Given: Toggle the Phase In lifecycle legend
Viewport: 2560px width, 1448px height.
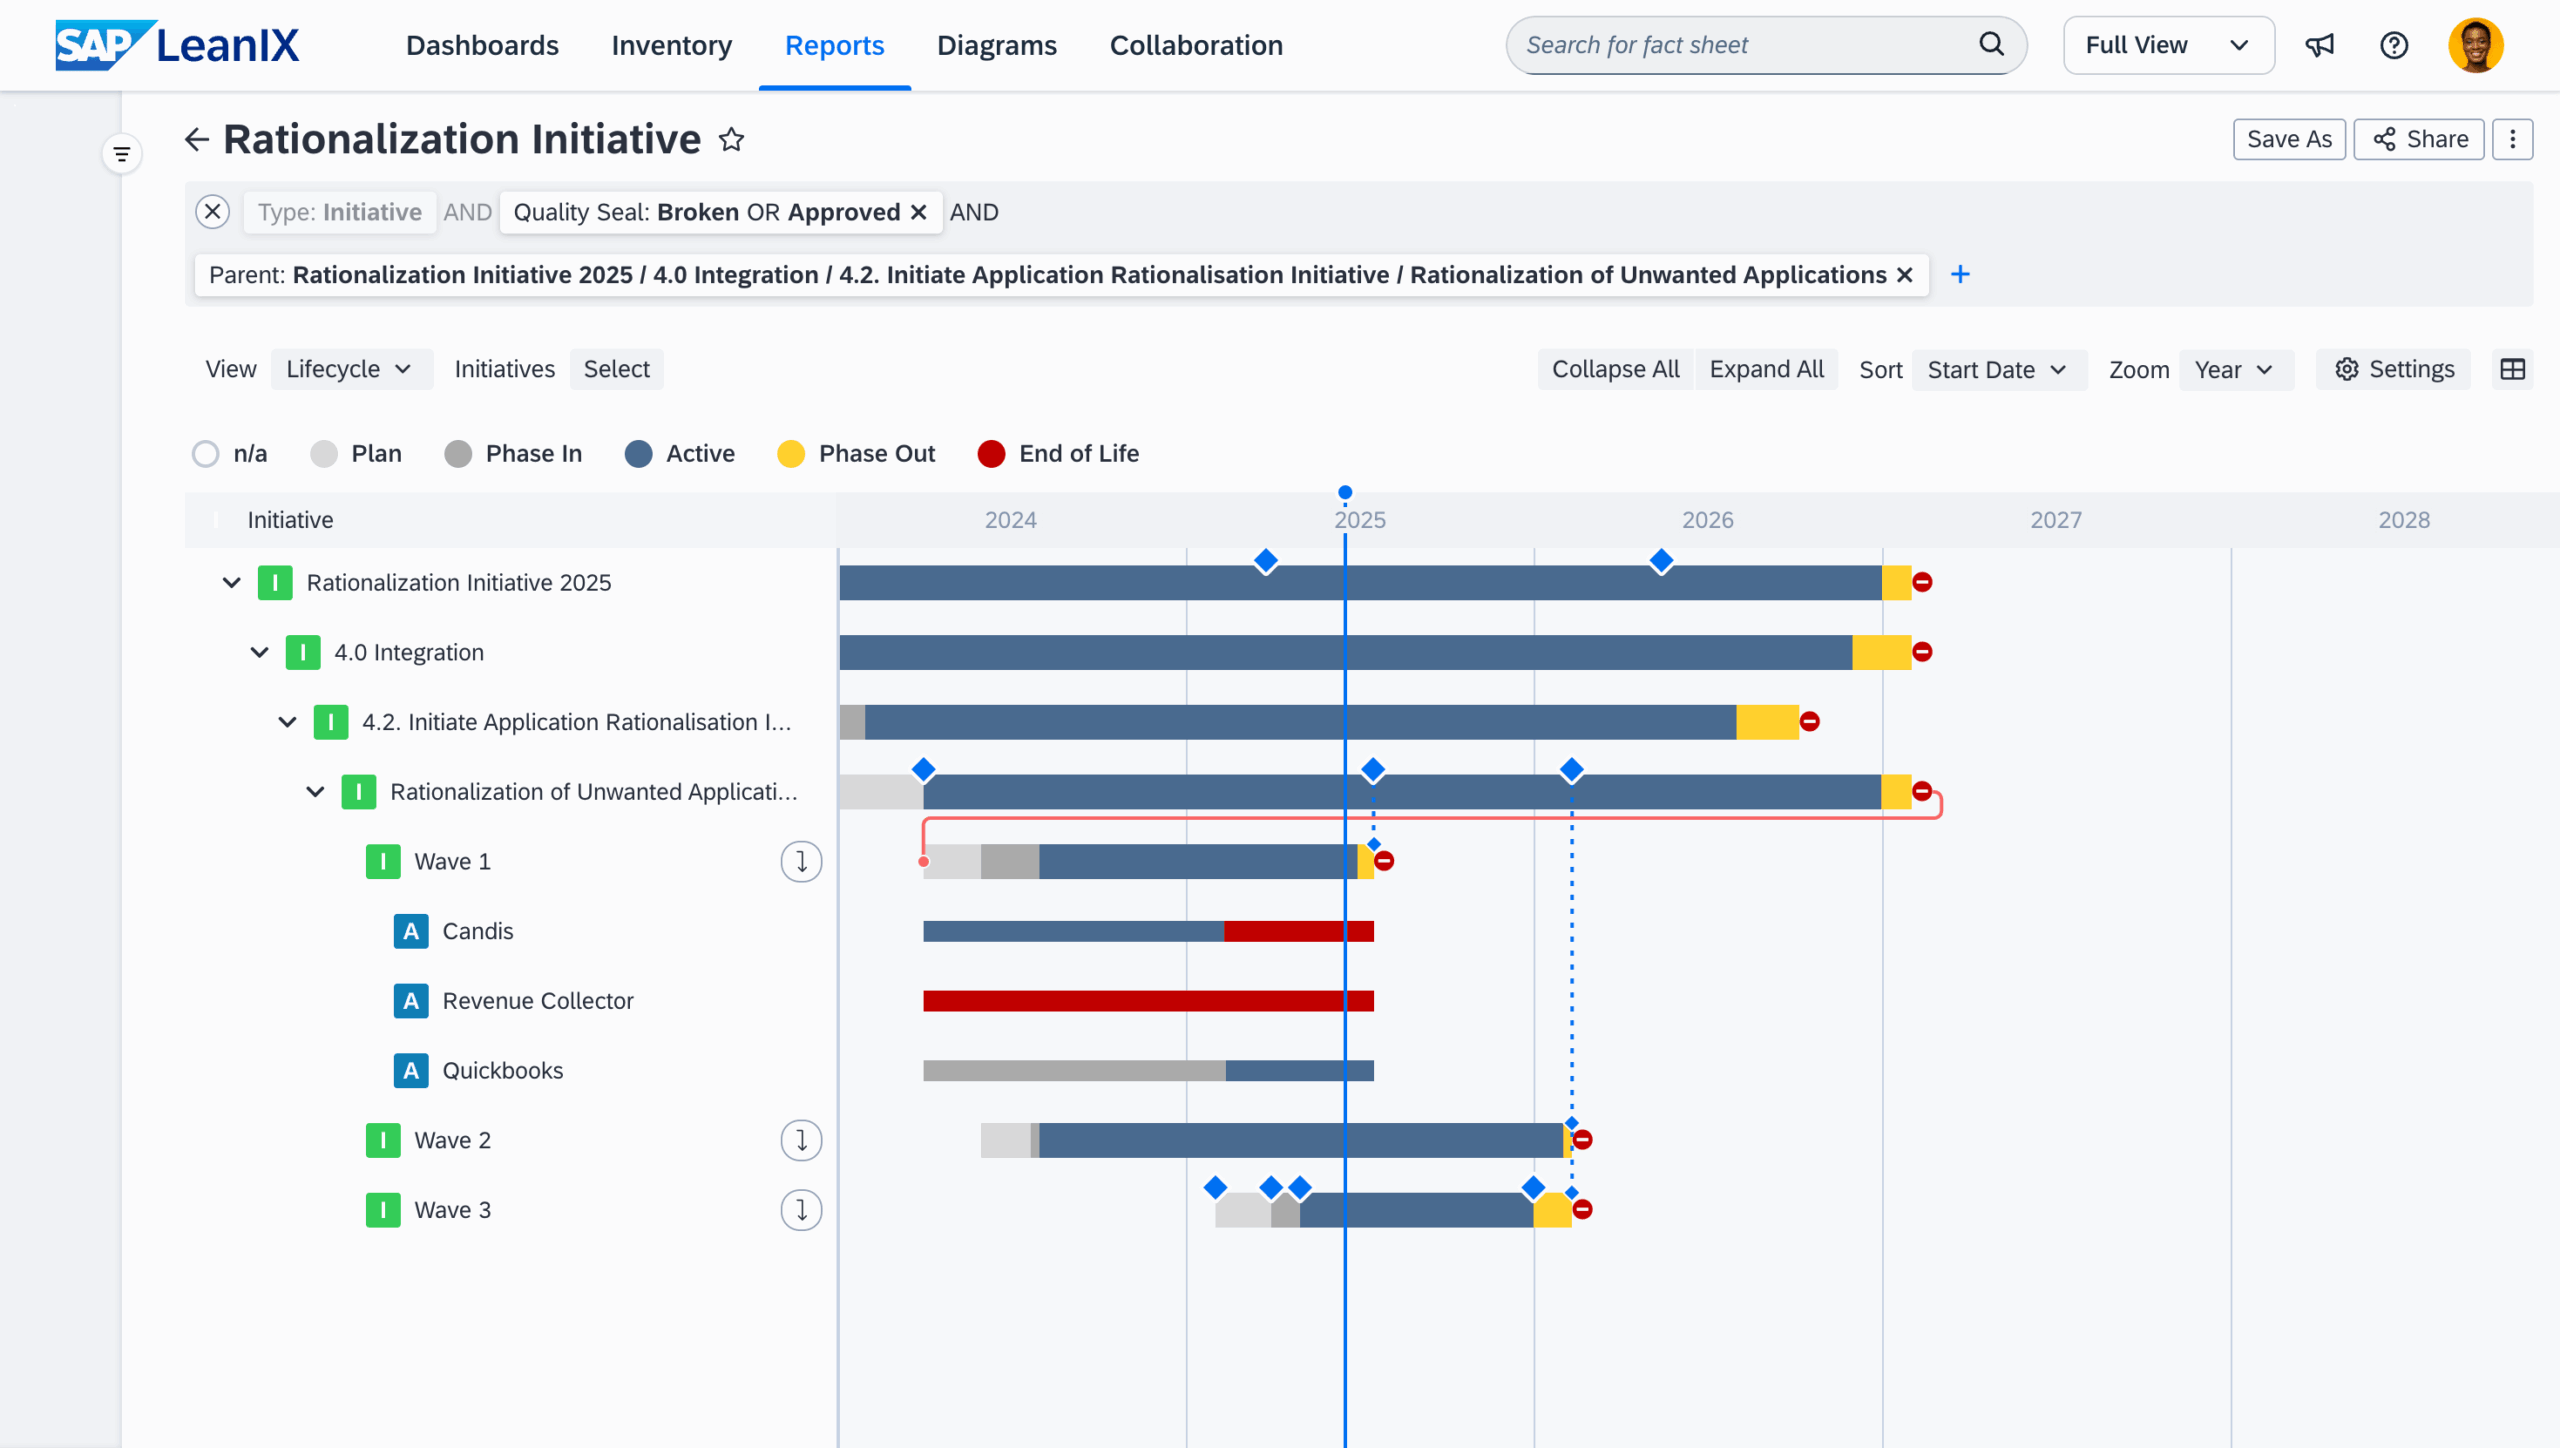Looking at the screenshot, I should (513, 454).
